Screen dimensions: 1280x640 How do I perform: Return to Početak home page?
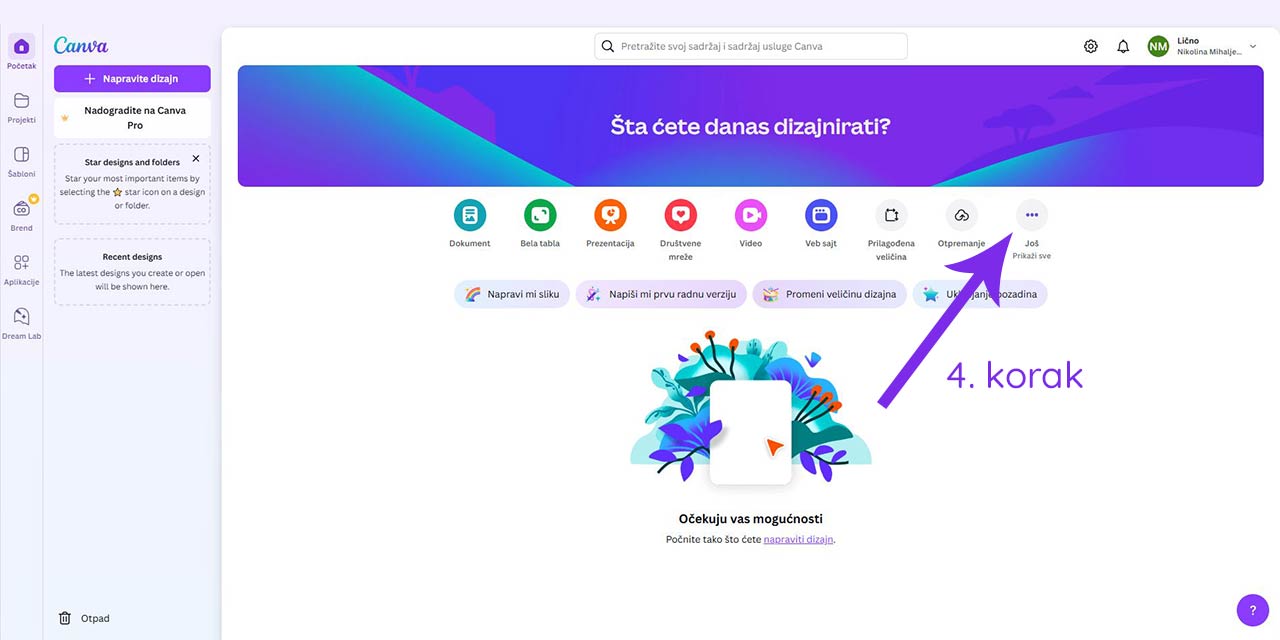point(21,50)
